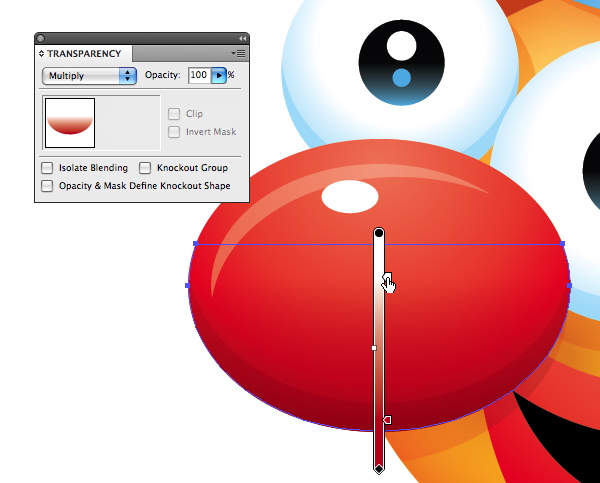The image size is (600, 483).
Task: Click the top-right corner anchor of selection
Action: coord(562,243)
